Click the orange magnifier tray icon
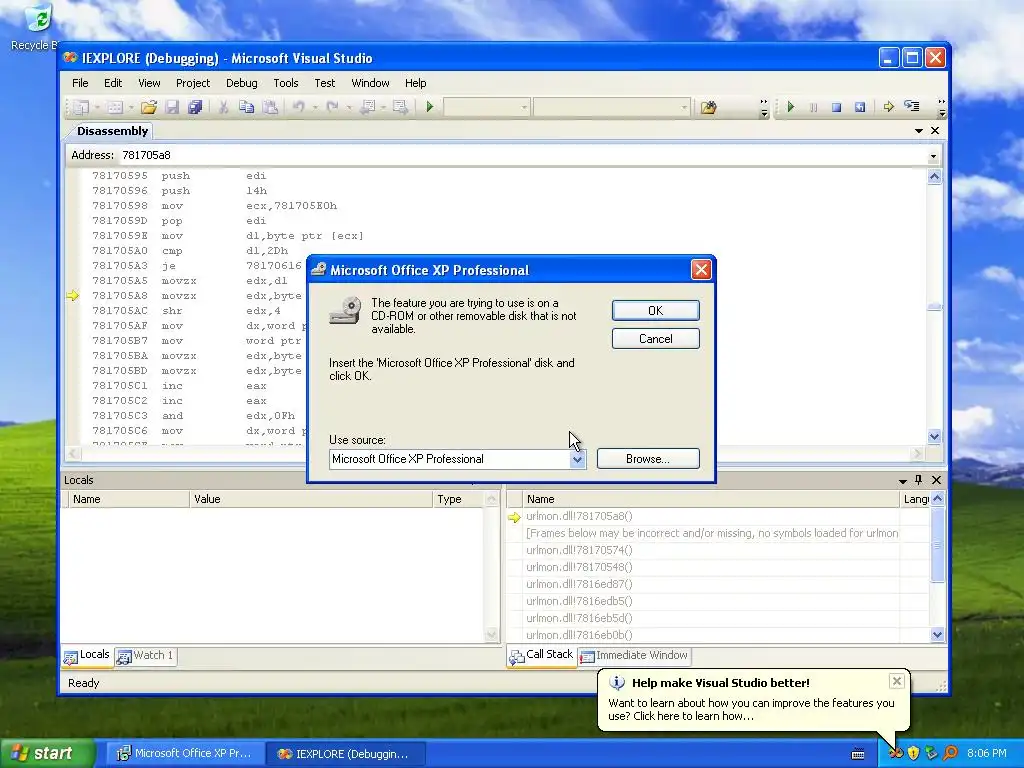This screenshot has height=768, width=1024. coord(950,753)
